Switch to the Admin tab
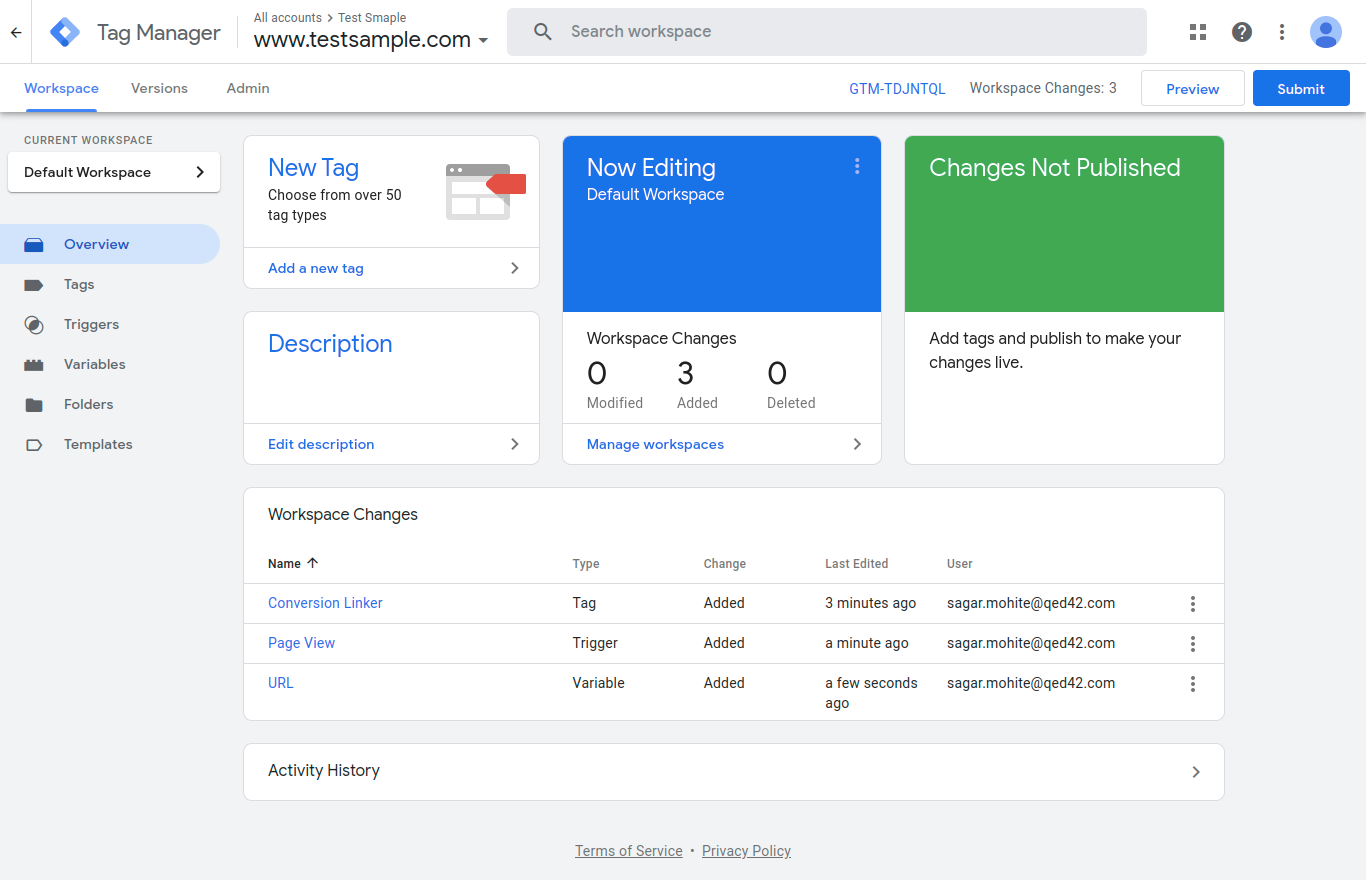 (247, 88)
